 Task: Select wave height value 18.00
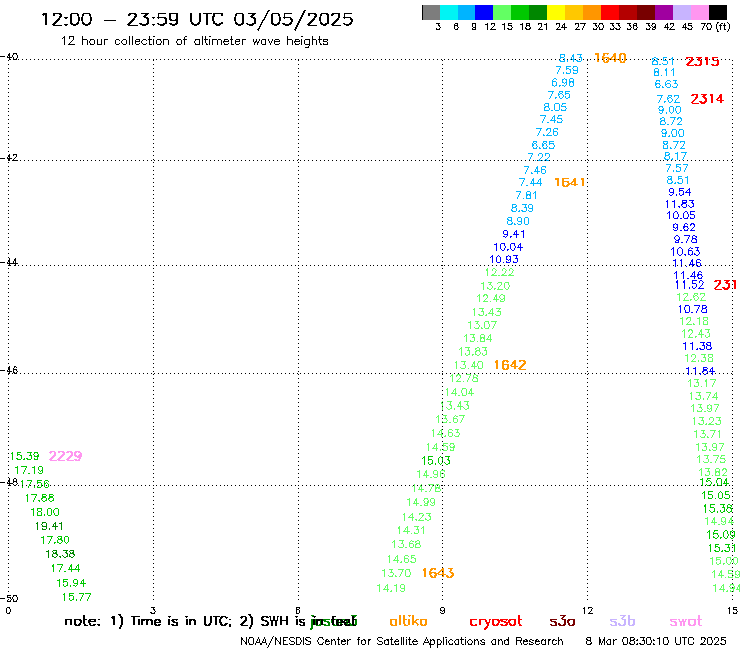[x=45, y=512]
